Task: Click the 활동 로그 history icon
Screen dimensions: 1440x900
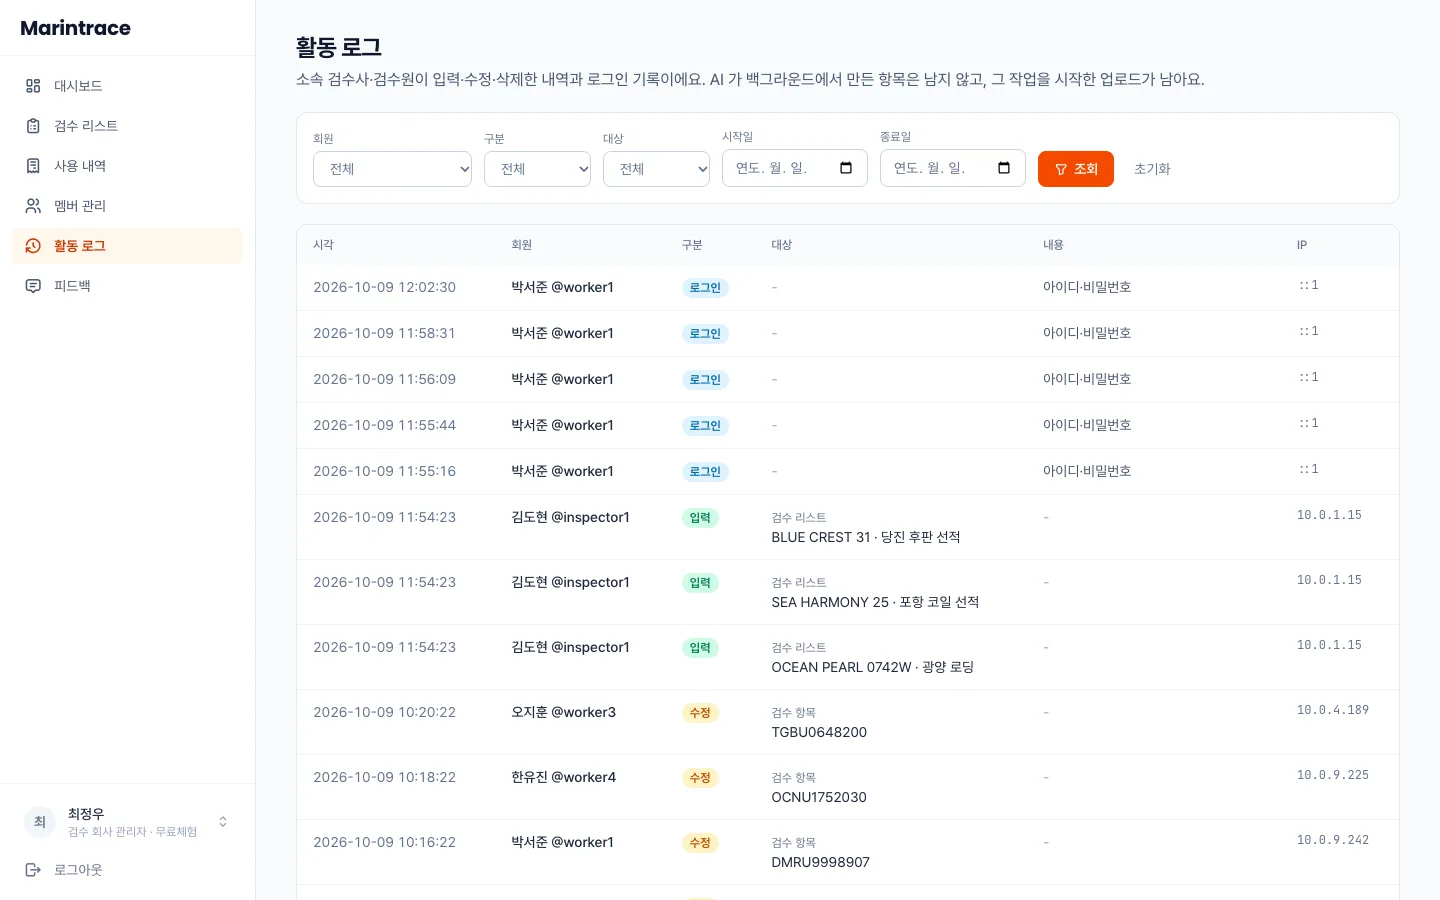Action: coord(33,246)
